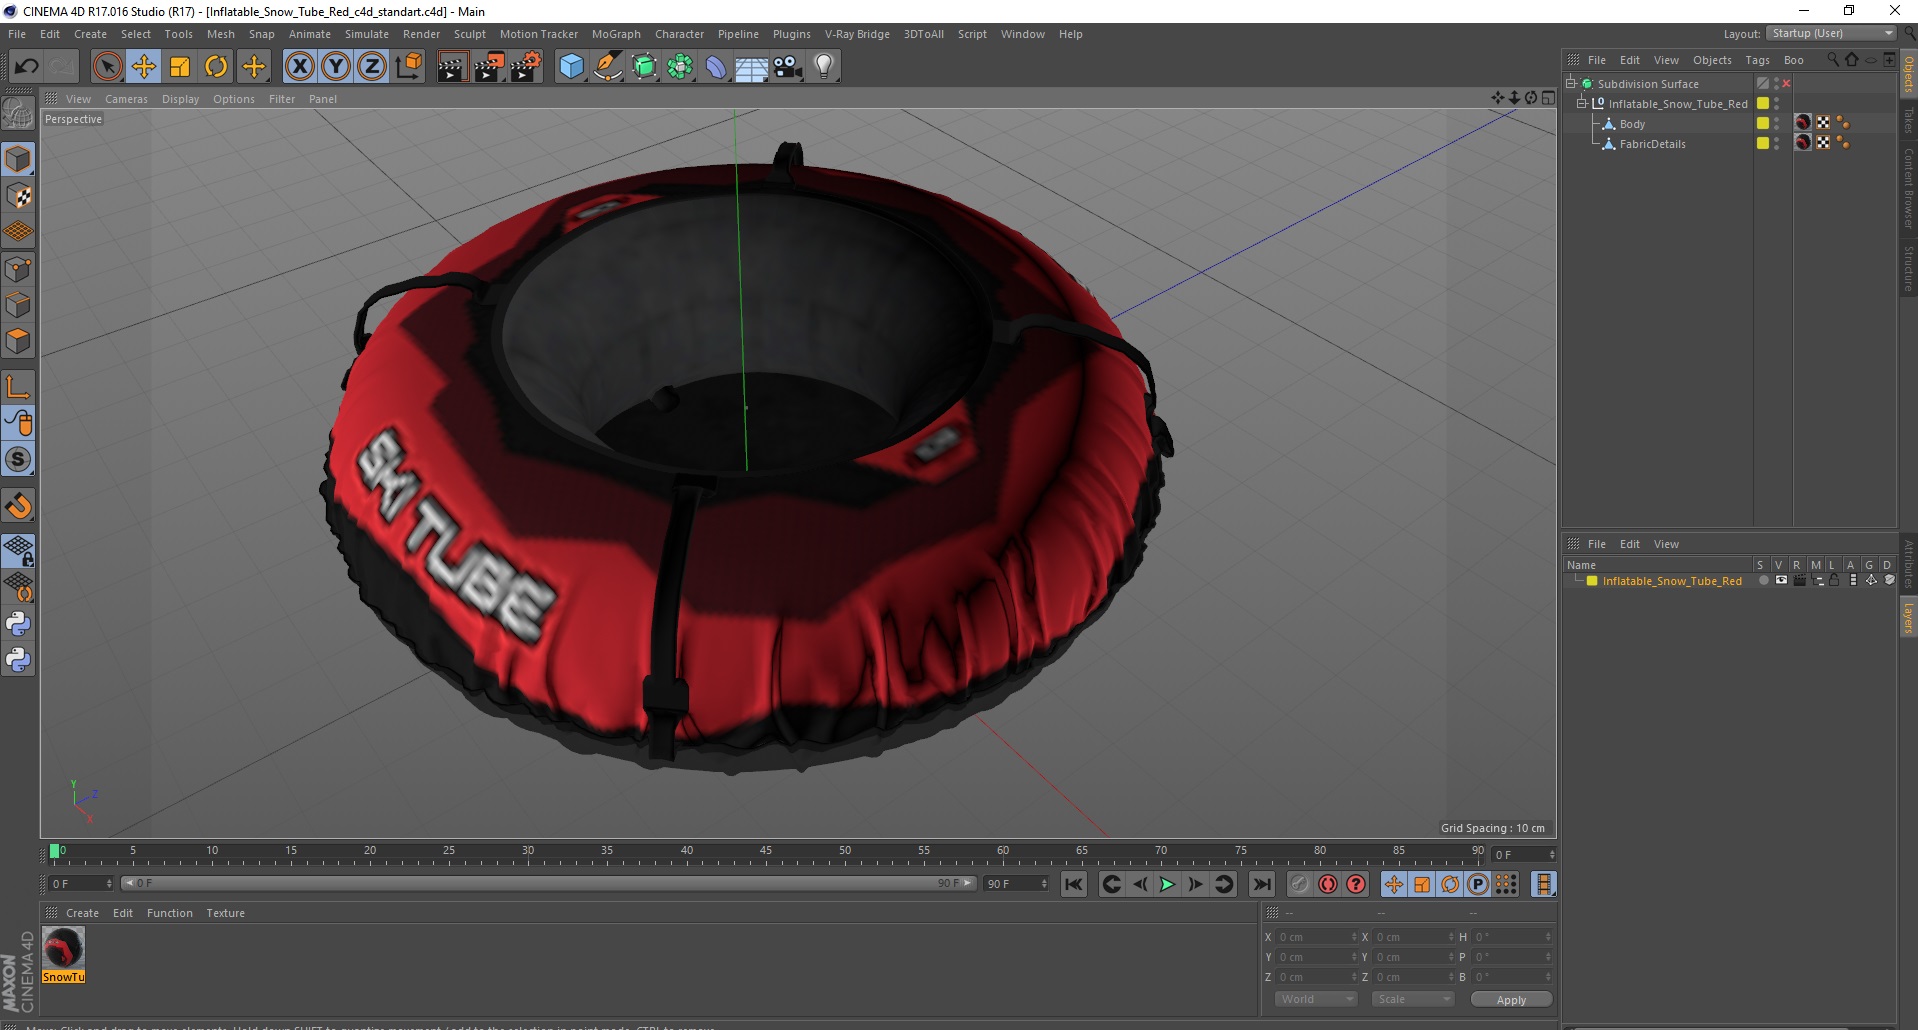Switch to Points mode

click(18, 269)
